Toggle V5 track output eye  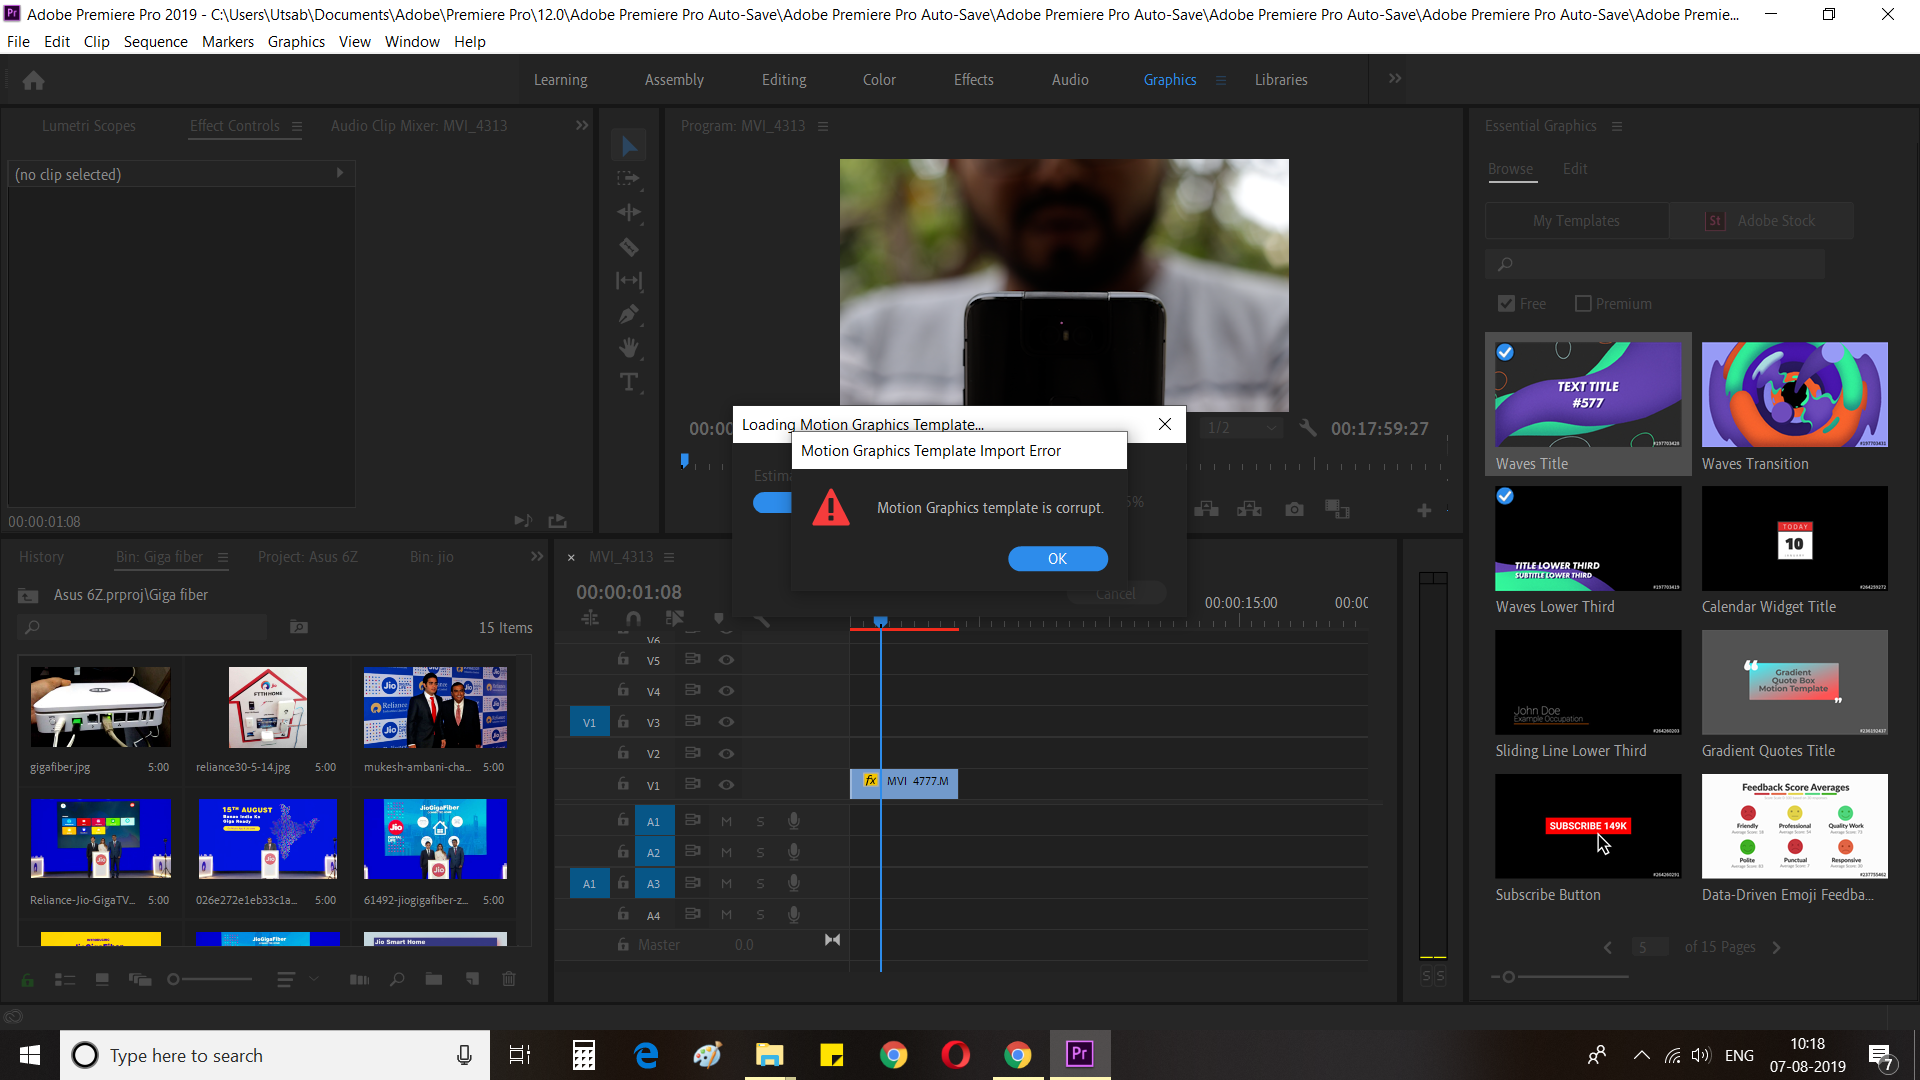[727, 660]
